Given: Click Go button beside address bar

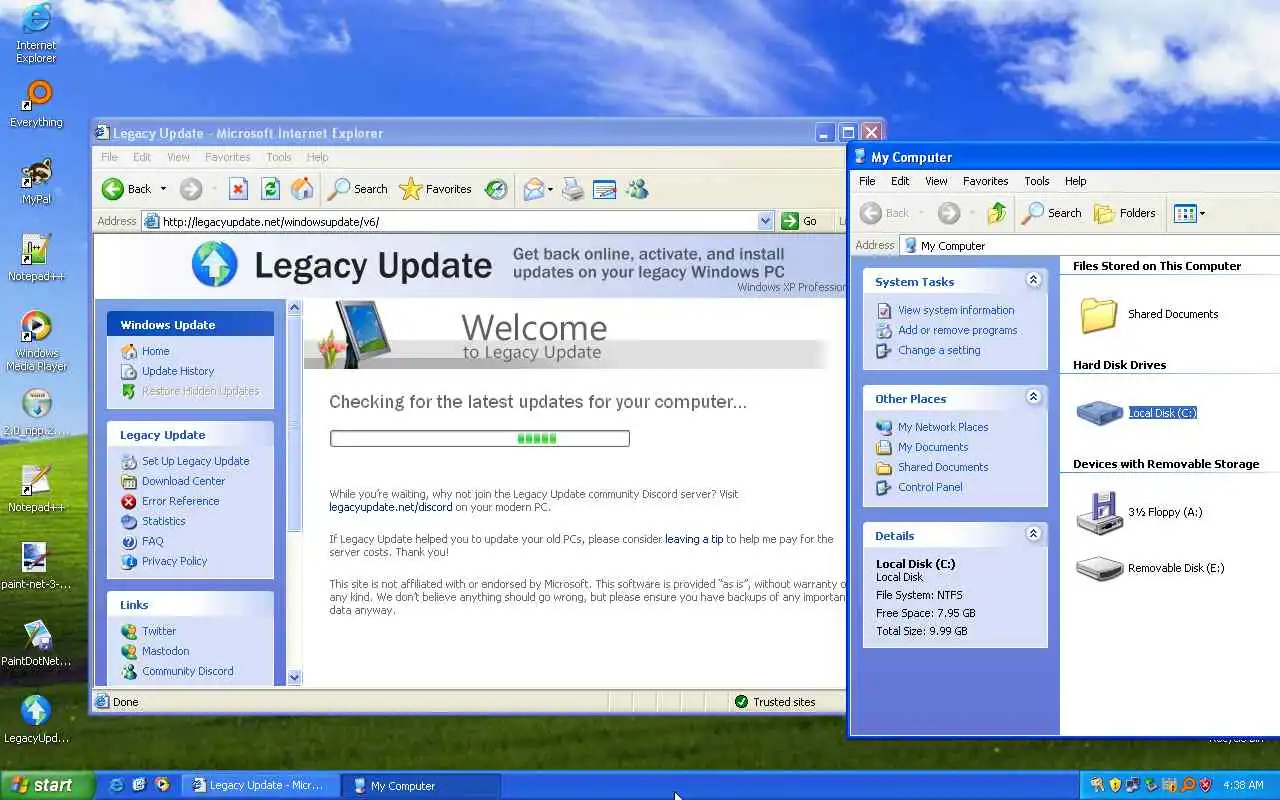Looking at the screenshot, I should click(x=800, y=221).
